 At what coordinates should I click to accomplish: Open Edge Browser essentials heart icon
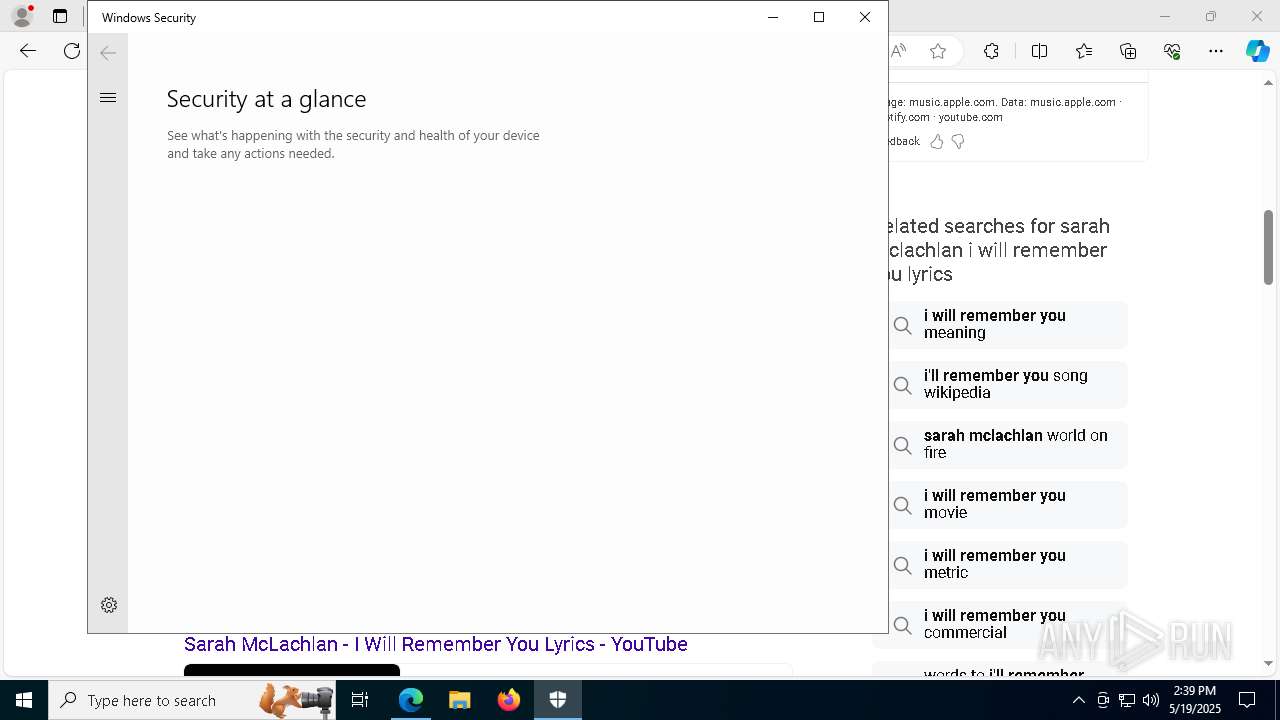coord(1172,51)
